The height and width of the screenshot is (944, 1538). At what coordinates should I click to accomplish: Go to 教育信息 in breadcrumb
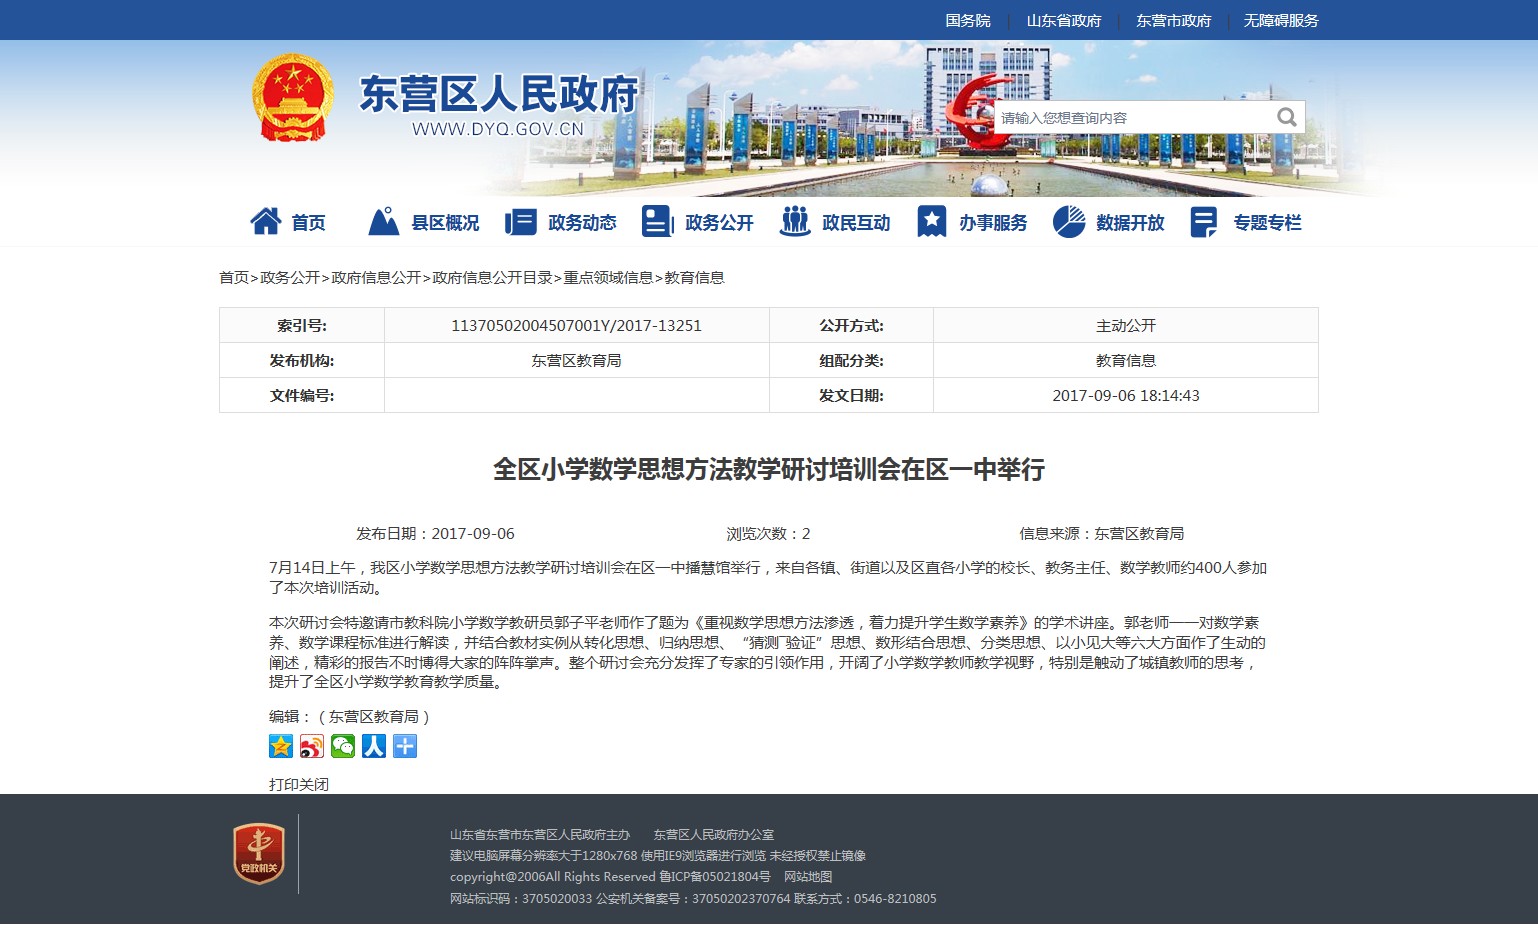pos(694,277)
